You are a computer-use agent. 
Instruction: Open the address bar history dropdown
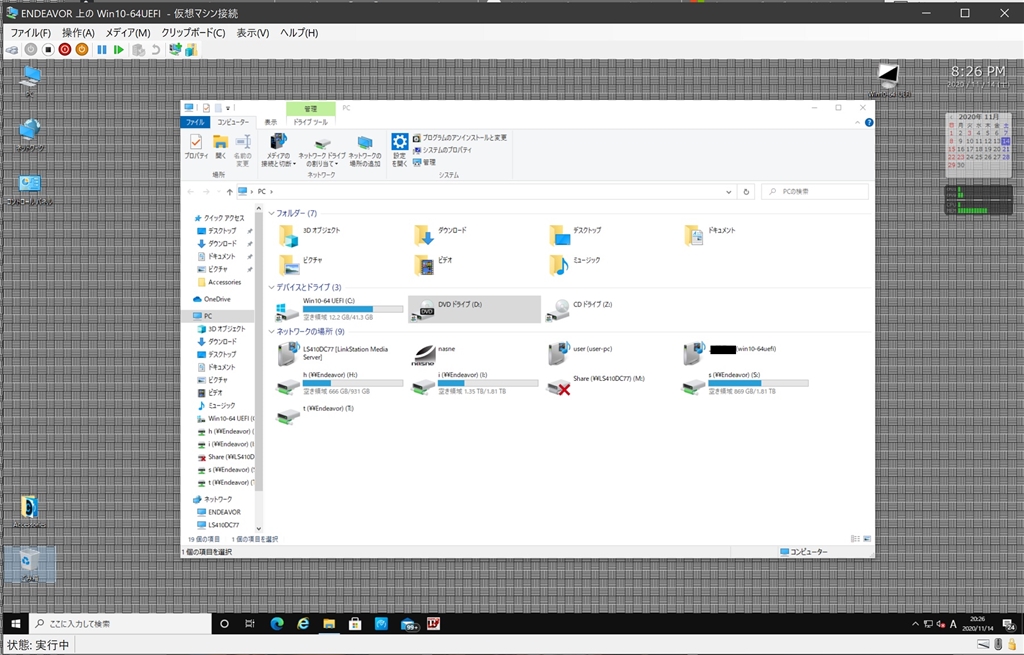point(728,192)
